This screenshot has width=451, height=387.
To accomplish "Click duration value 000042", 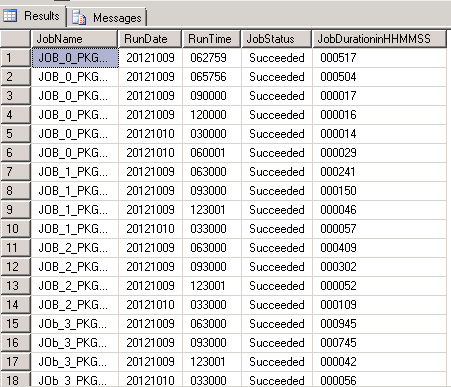I will point(338,362).
